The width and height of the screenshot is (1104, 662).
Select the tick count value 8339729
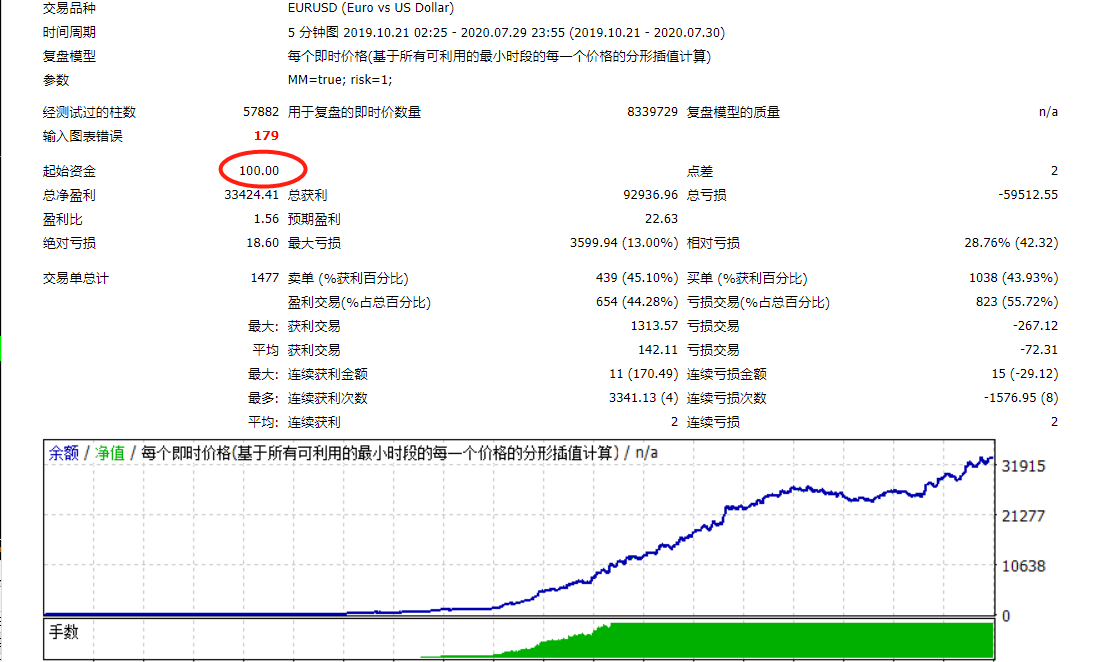click(652, 112)
